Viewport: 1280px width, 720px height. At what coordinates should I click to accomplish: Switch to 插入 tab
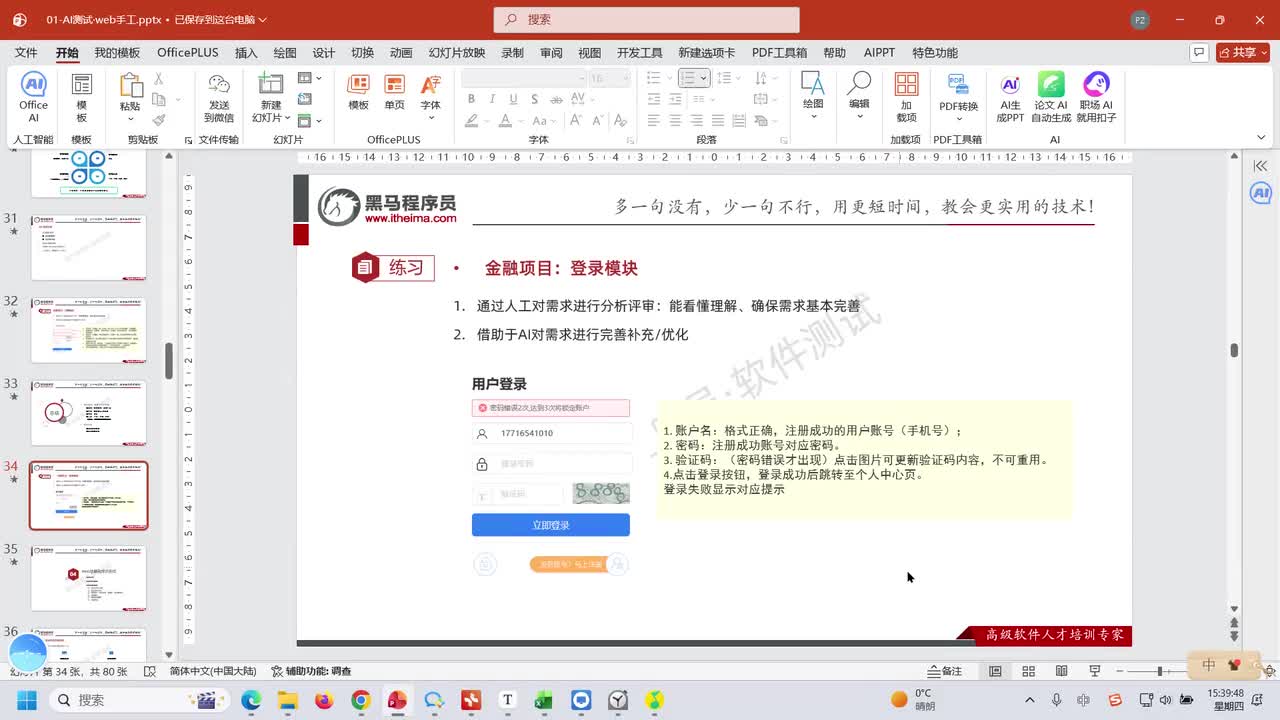[246, 53]
